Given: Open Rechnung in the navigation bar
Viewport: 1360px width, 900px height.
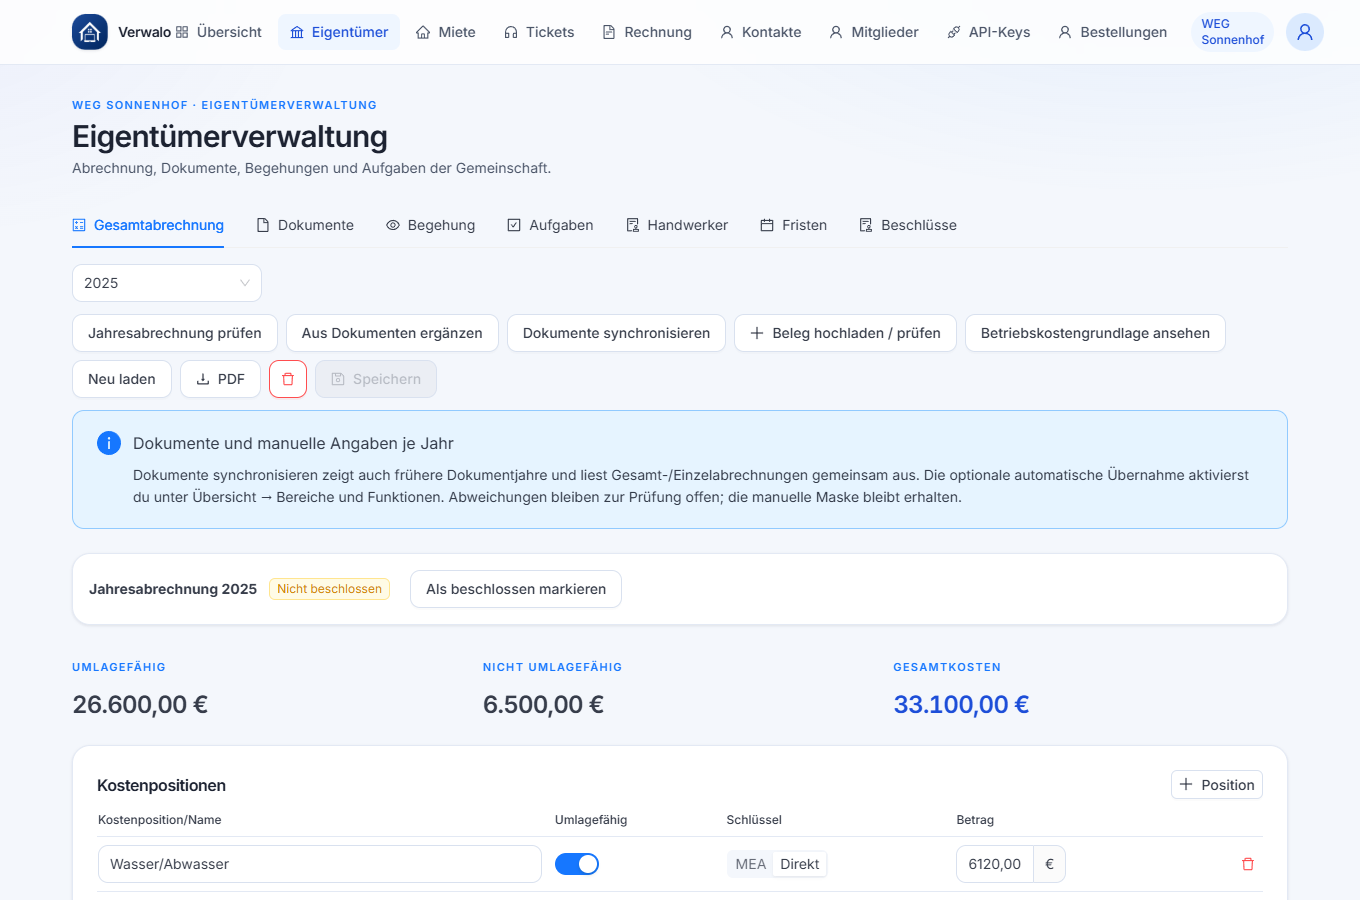Looking at the screenshot, I should coord(647,32).
